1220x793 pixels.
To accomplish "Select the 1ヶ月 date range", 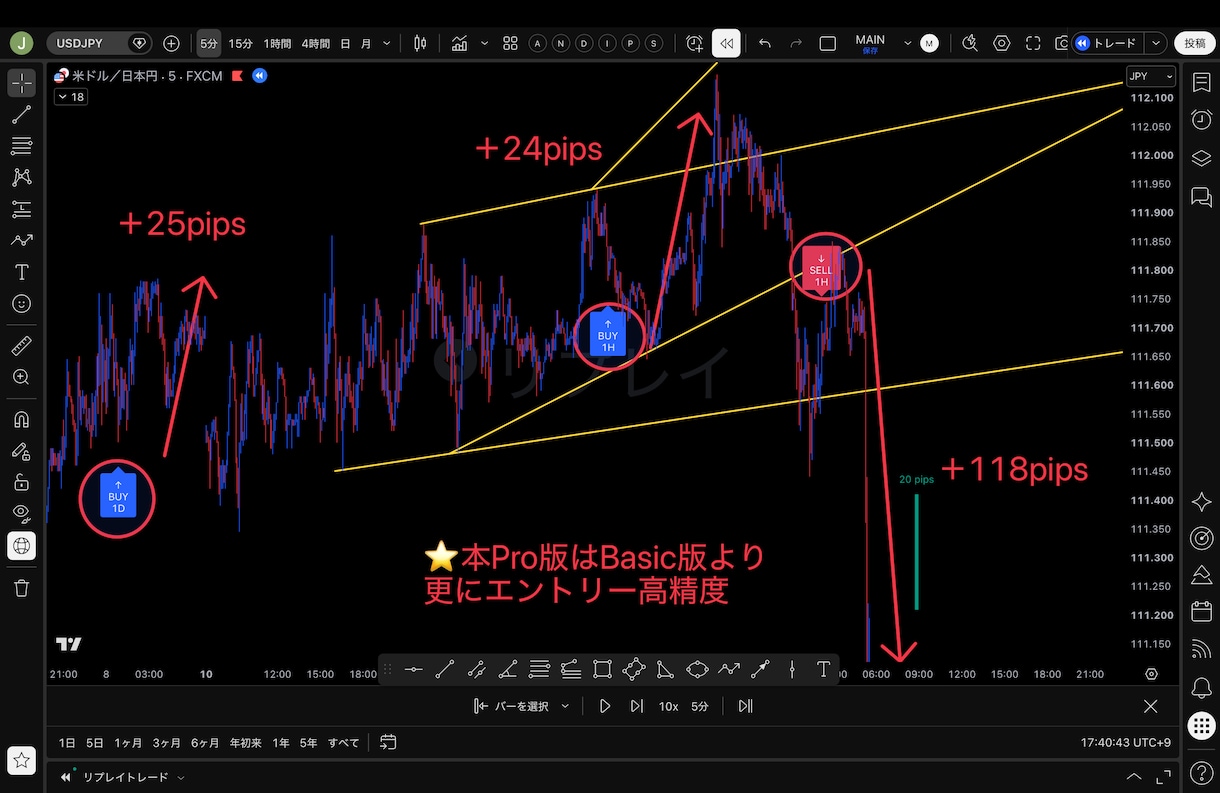I will 128,743.
